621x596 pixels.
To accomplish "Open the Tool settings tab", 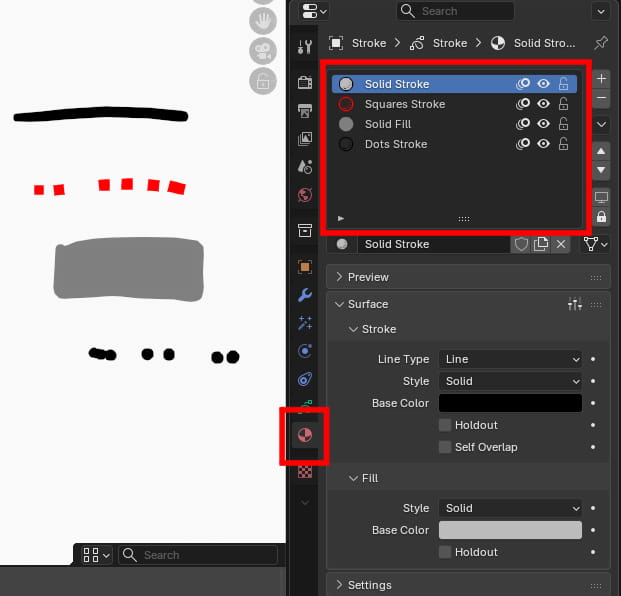I will 306,47.
